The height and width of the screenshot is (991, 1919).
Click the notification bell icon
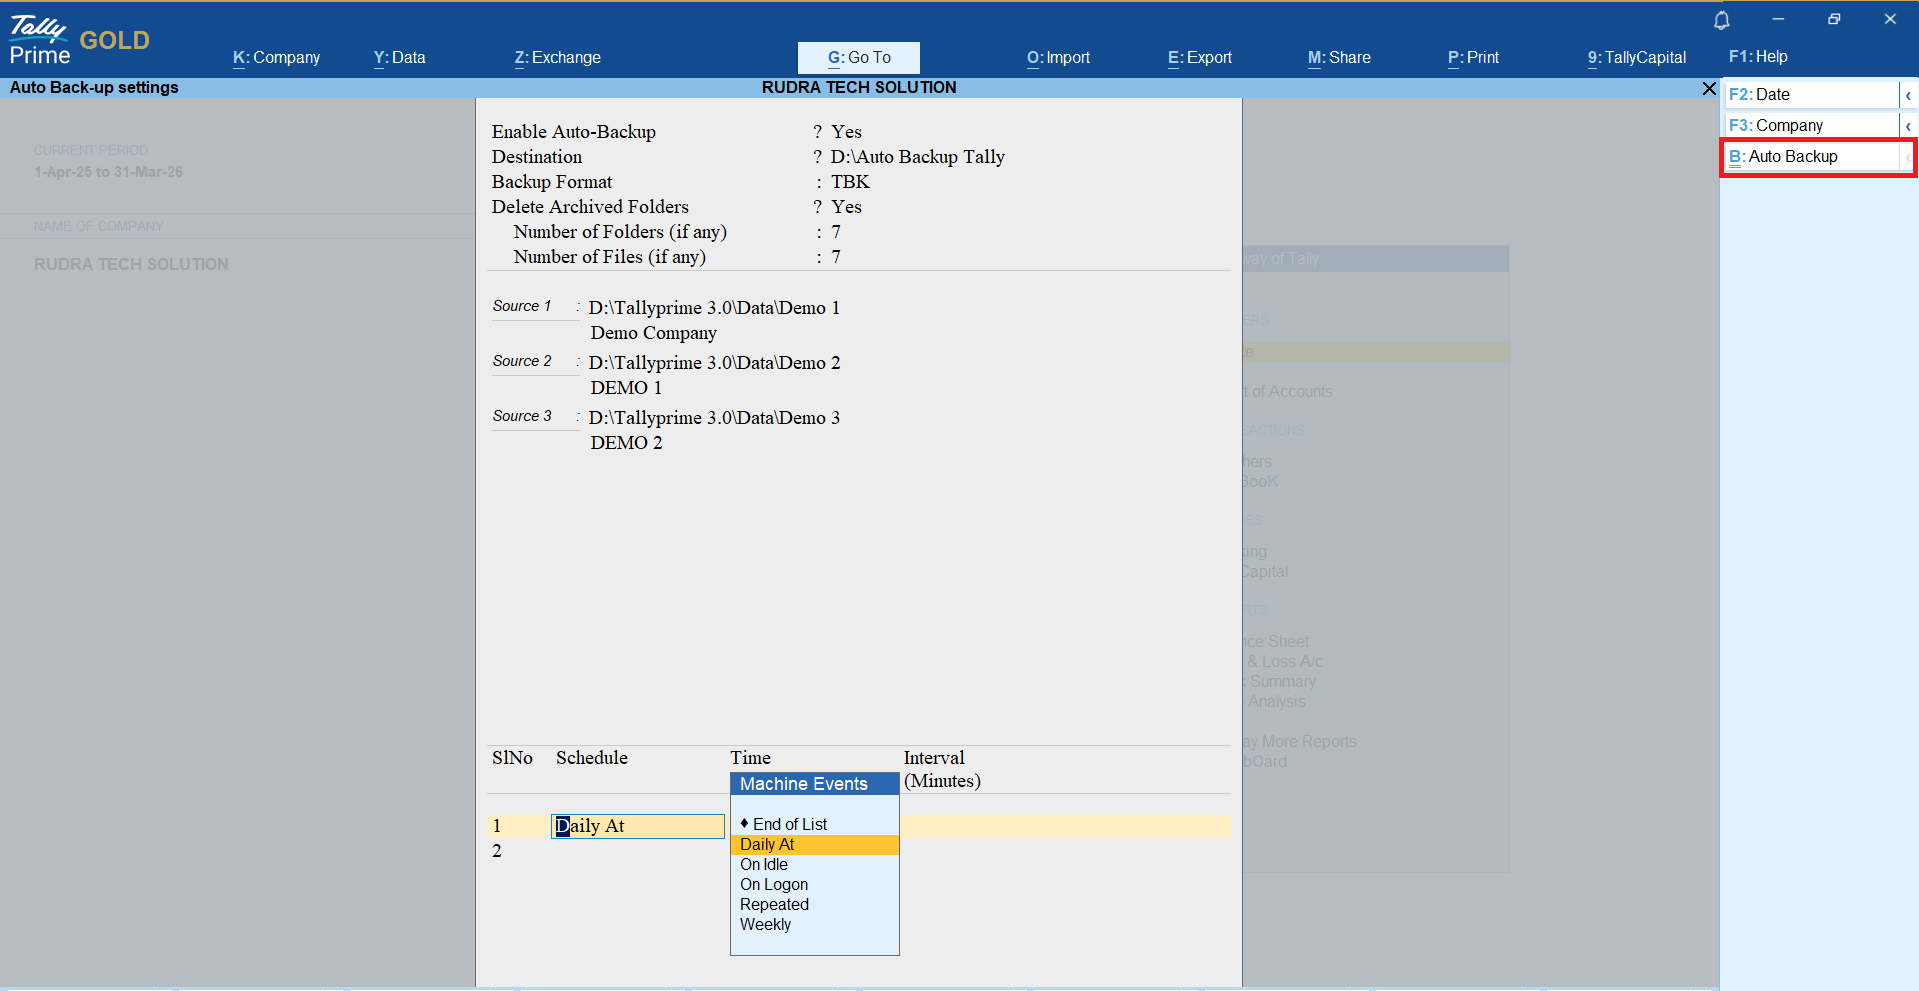coord(1721,20)
